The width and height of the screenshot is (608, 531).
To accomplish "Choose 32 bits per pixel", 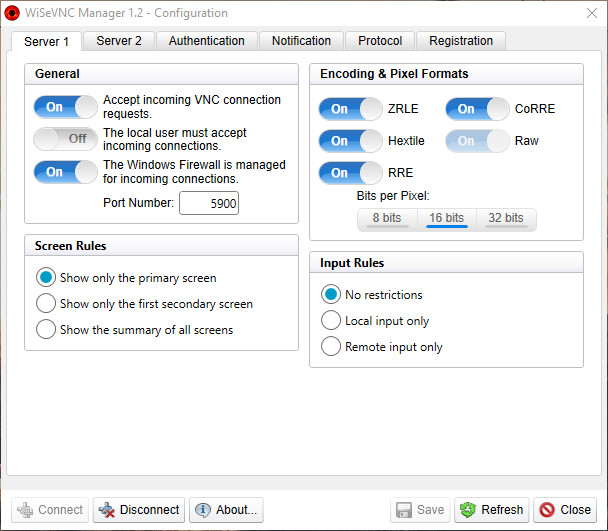I will click(x=506, y=219).
